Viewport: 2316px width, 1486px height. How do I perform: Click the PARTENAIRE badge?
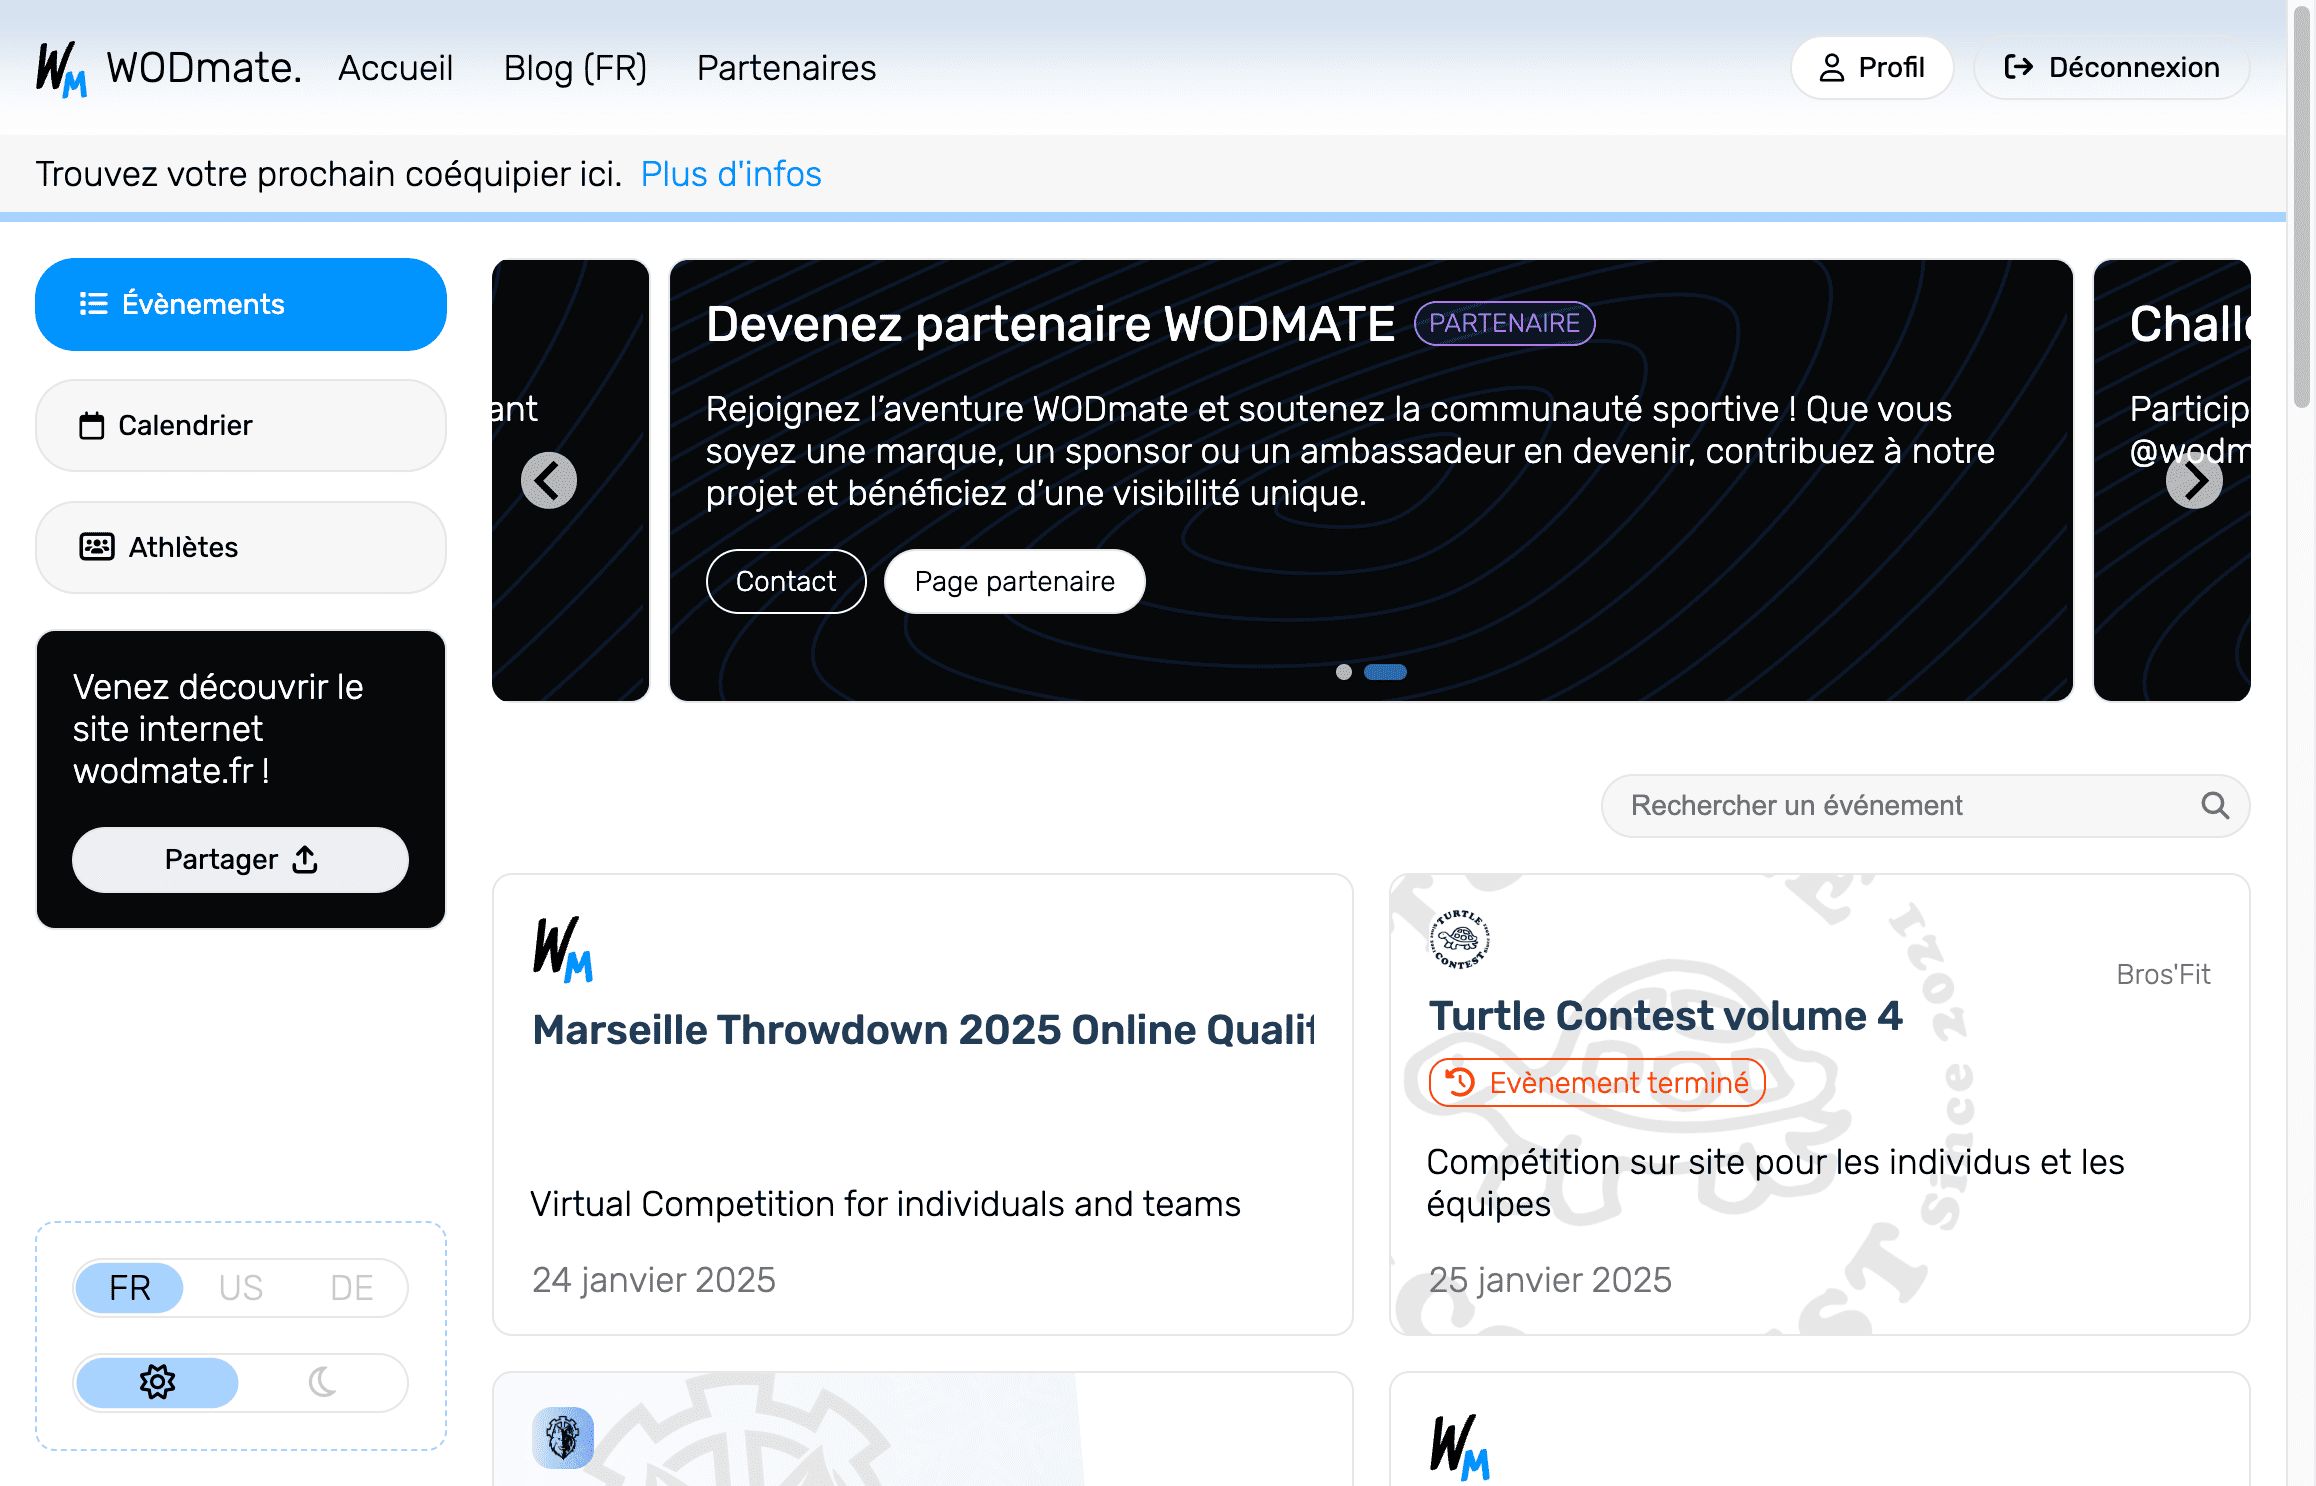pyautogui.click(x=1504, y=323)
